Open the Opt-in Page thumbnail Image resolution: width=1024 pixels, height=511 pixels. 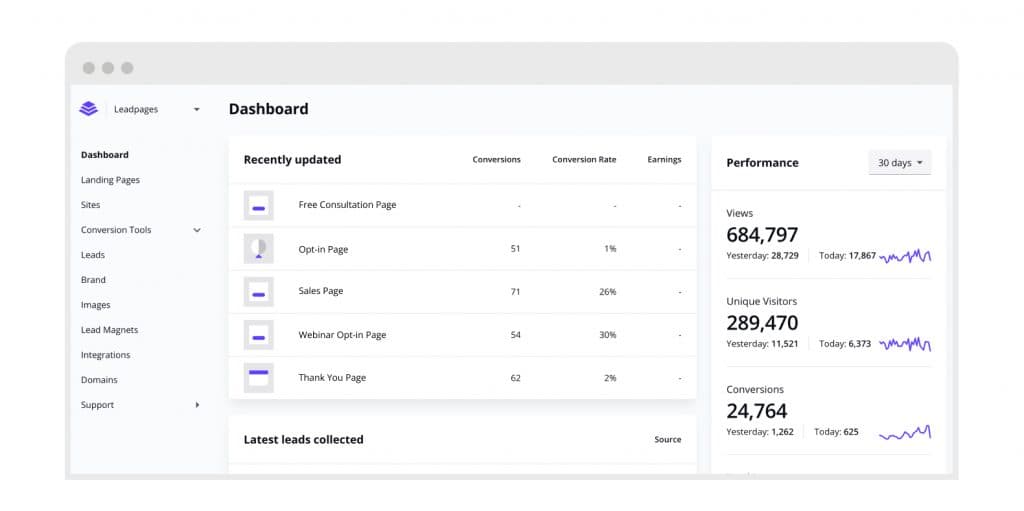(259, 248)
